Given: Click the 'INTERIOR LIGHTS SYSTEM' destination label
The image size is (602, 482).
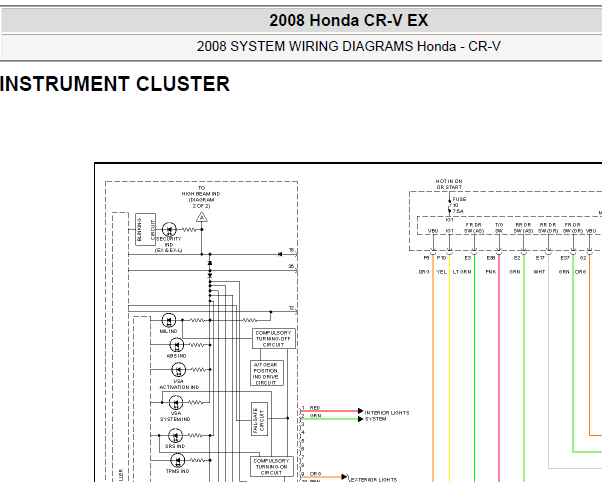Looking at the screenshot, I should [x=387, y=416].
